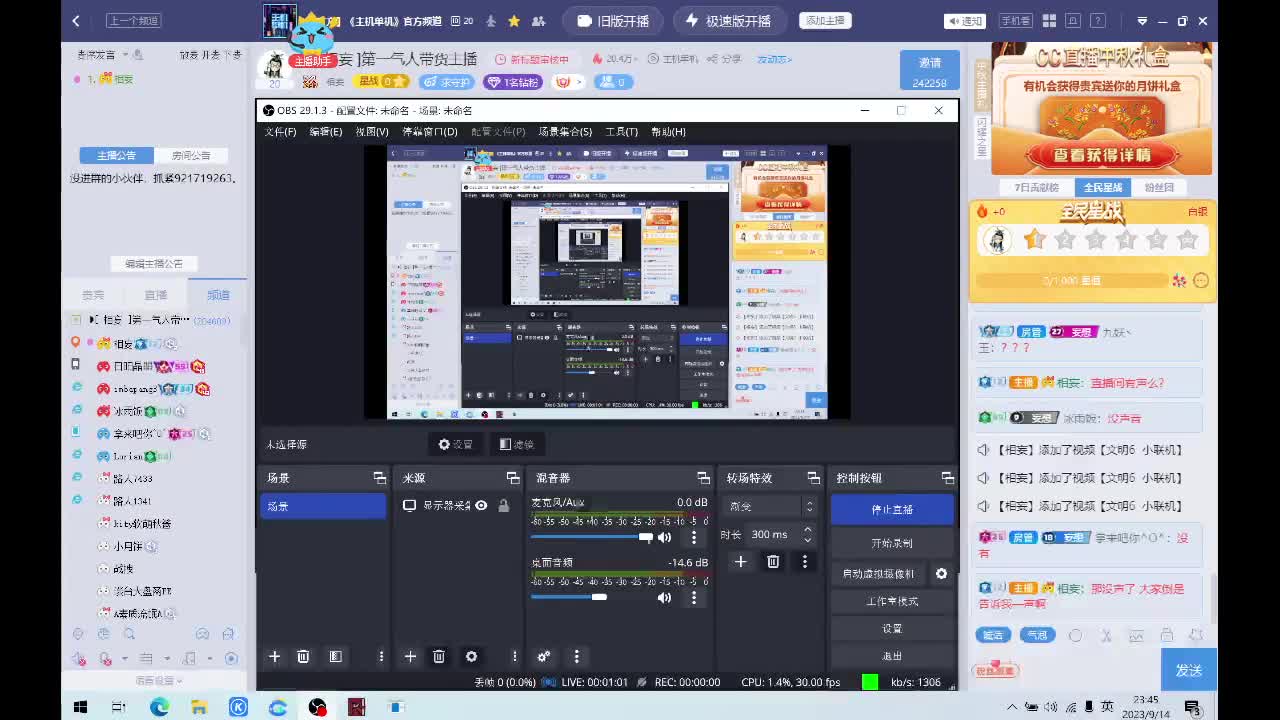The width and height of the screenshot is (1280, 720).
Task: Add a new source with plus icon
Action: 410,657
